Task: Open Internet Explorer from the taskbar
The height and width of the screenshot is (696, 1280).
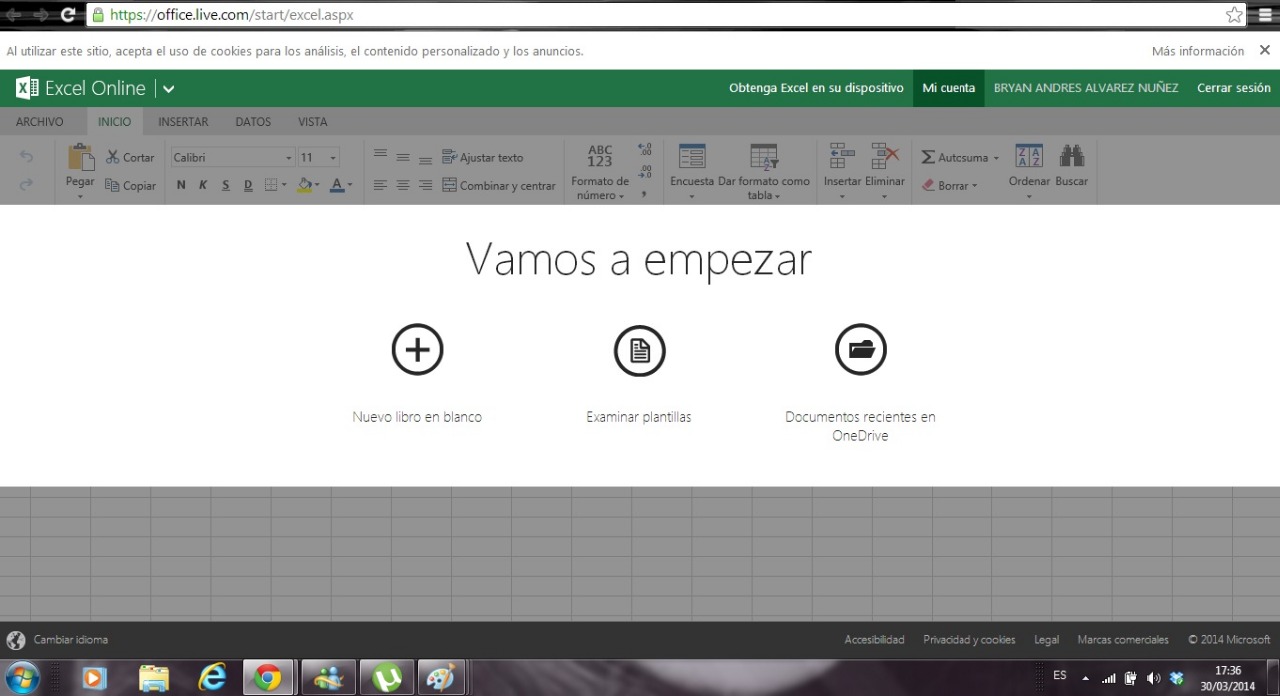Action: pos(212,677)
